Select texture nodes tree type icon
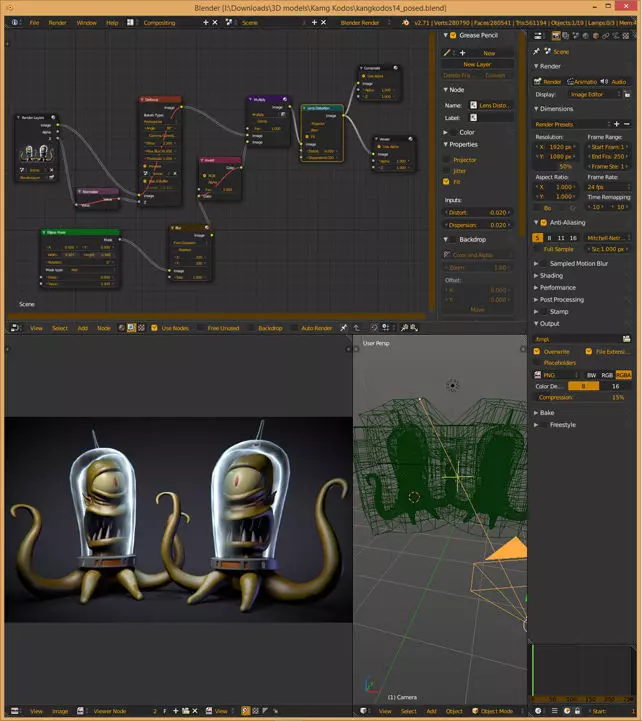642x721 pixels. click(x=141, y=328)
